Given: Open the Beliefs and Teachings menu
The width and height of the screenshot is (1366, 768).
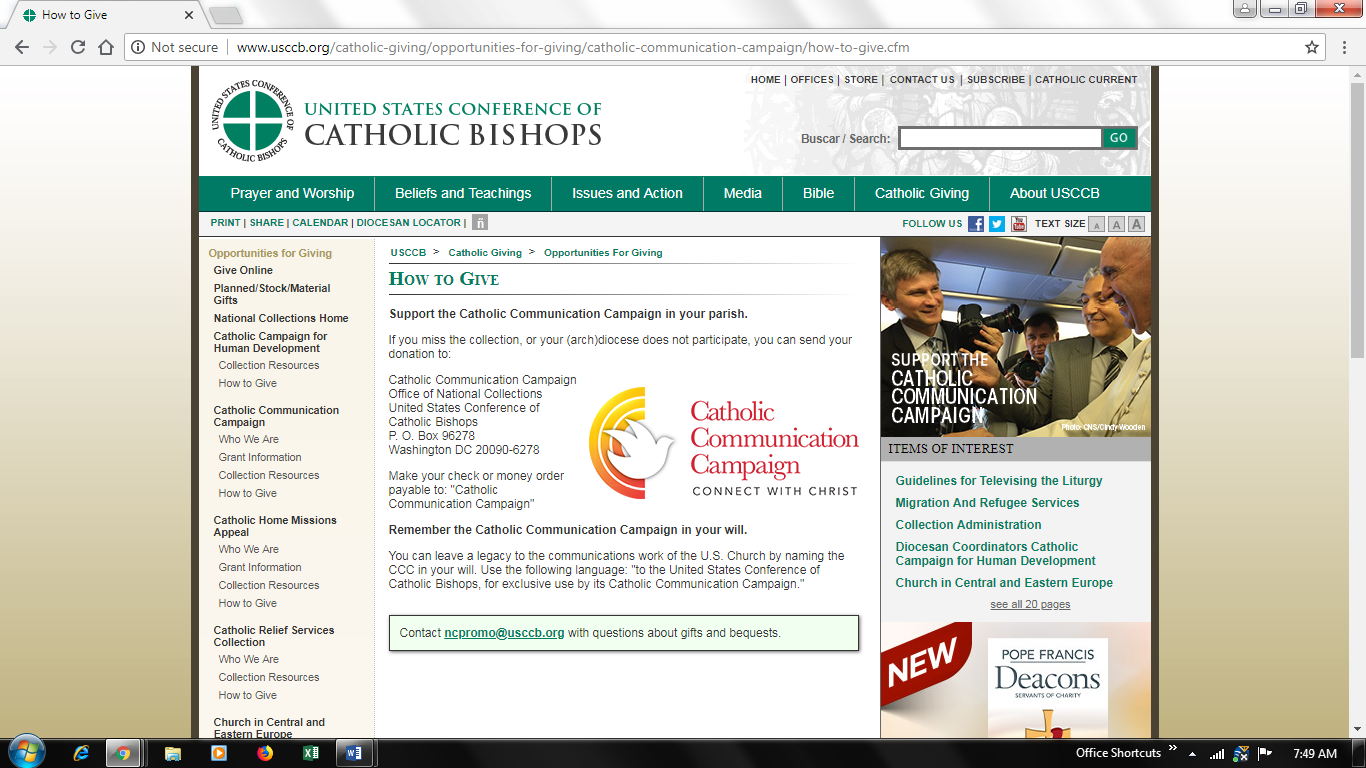Looking at the screenshot, I should [463, 194].
